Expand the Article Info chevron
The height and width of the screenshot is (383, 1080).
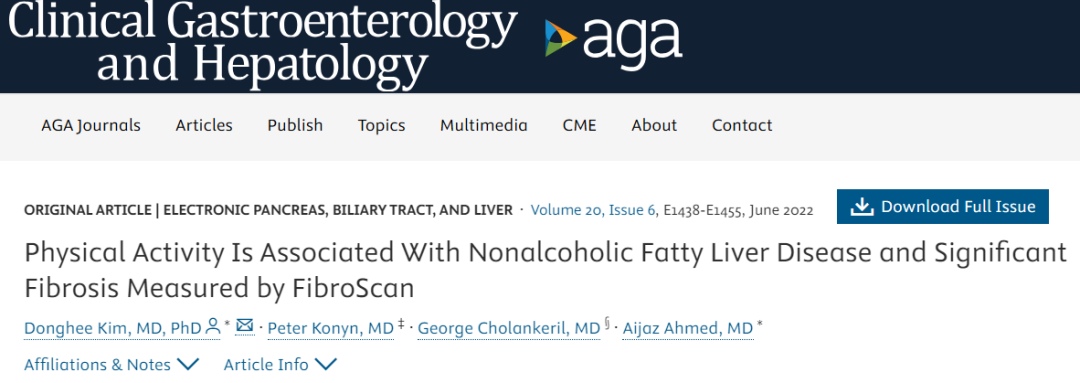325,364
